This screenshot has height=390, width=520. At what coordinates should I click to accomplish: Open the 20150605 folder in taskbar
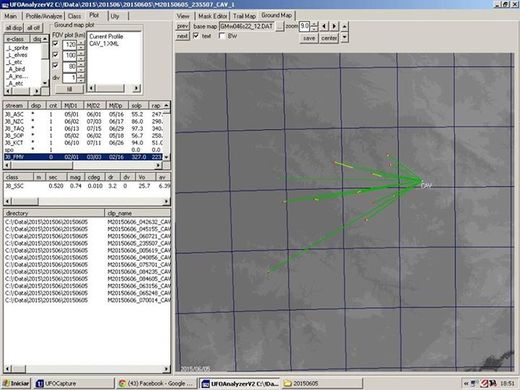pyautogui.click(x=322, y=384)
